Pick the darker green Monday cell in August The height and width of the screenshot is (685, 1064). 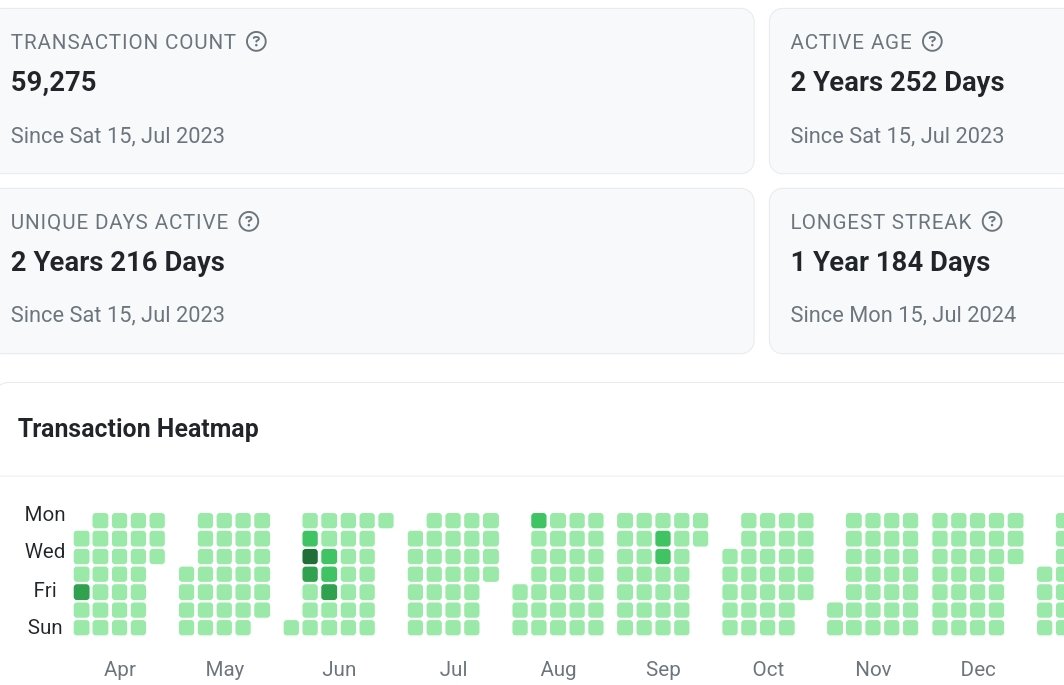click(539, 521)
